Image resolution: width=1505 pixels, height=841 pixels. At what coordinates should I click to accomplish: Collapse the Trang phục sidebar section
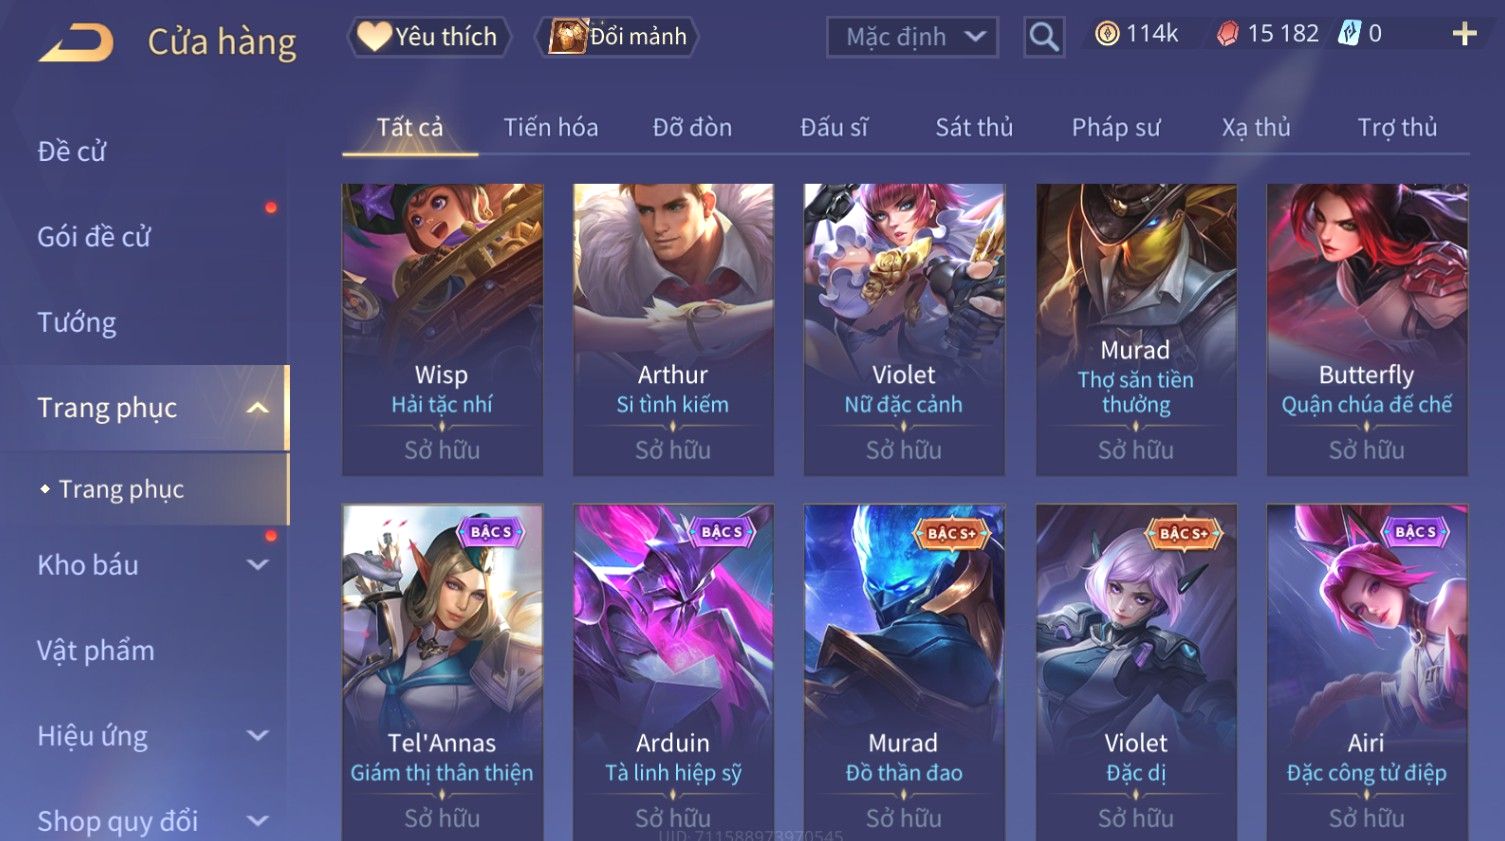pyautogui.click(x=257, y=408)
